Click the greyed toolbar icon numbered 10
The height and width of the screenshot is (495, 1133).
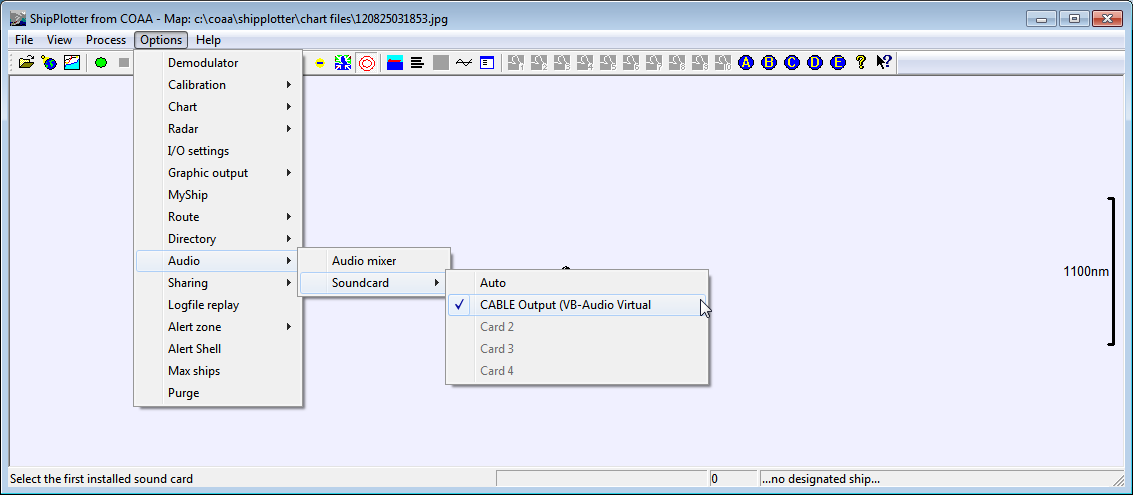(723, 63)
